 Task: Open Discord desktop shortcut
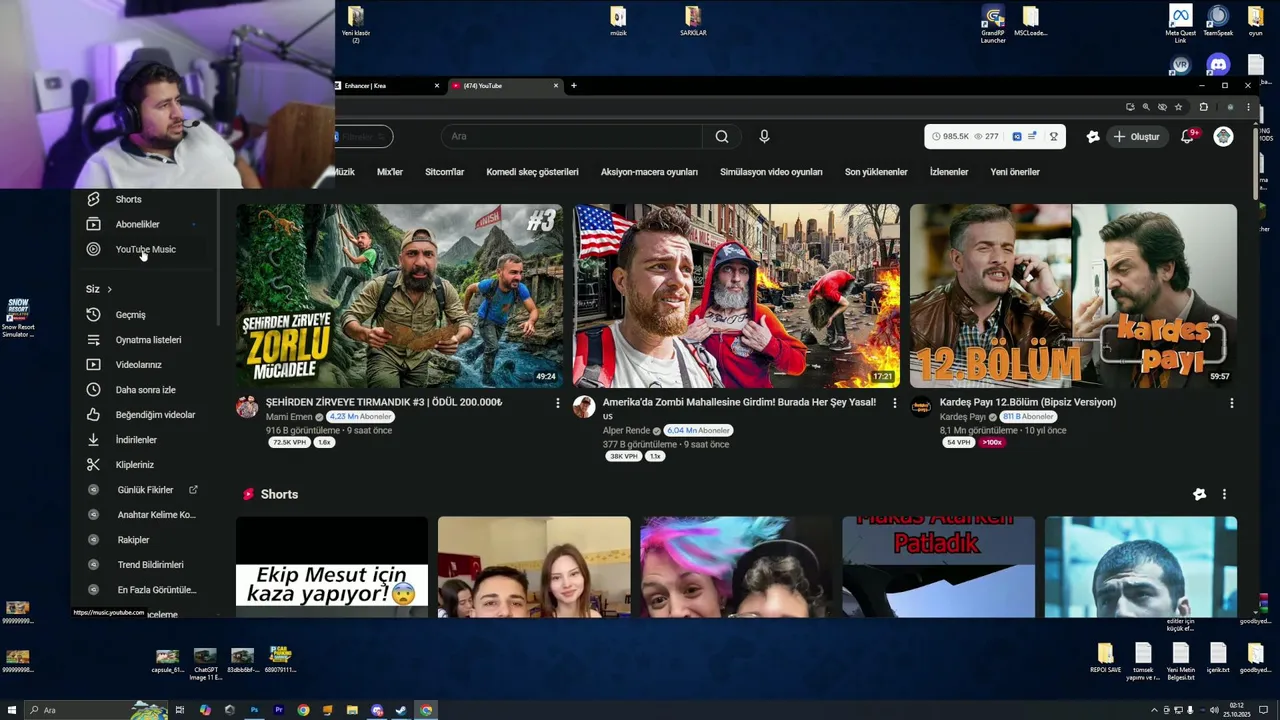coord(1217,65)
